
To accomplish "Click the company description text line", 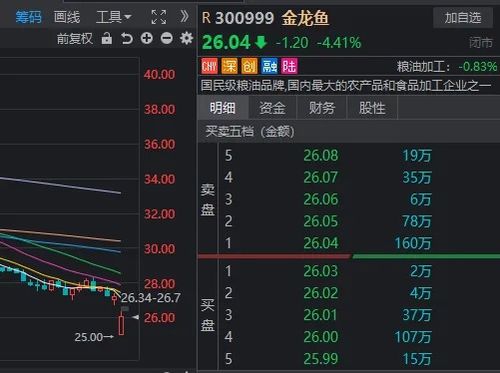I will point(346,86).
